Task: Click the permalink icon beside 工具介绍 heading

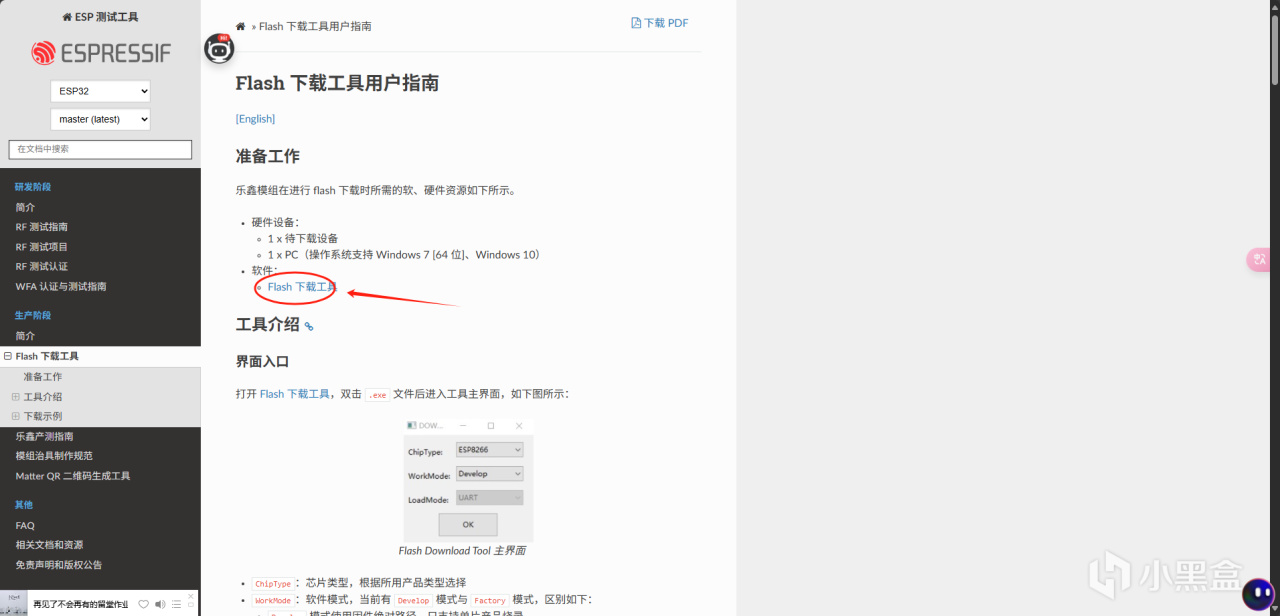Action: click(309, 326)
